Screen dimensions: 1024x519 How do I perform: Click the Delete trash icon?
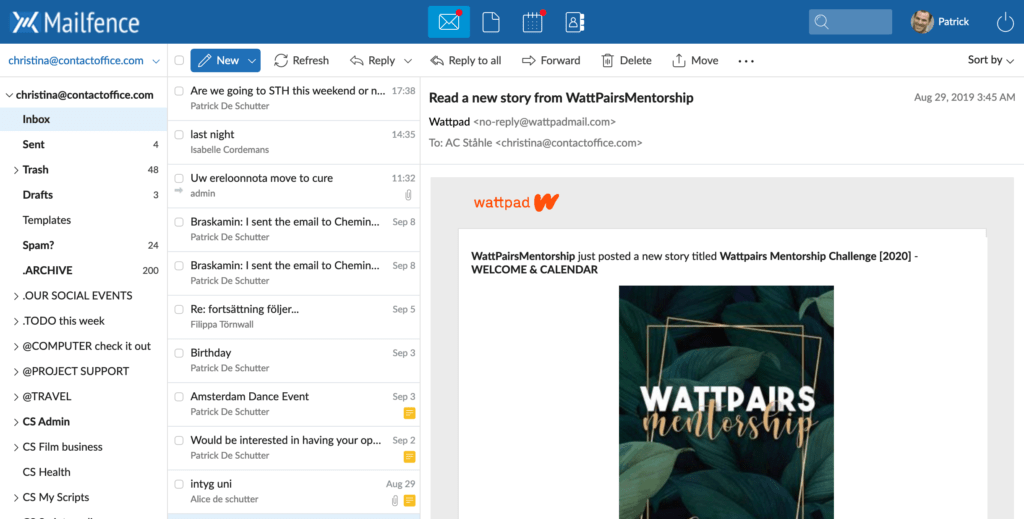pyautogui.click(x=607, y=61)
